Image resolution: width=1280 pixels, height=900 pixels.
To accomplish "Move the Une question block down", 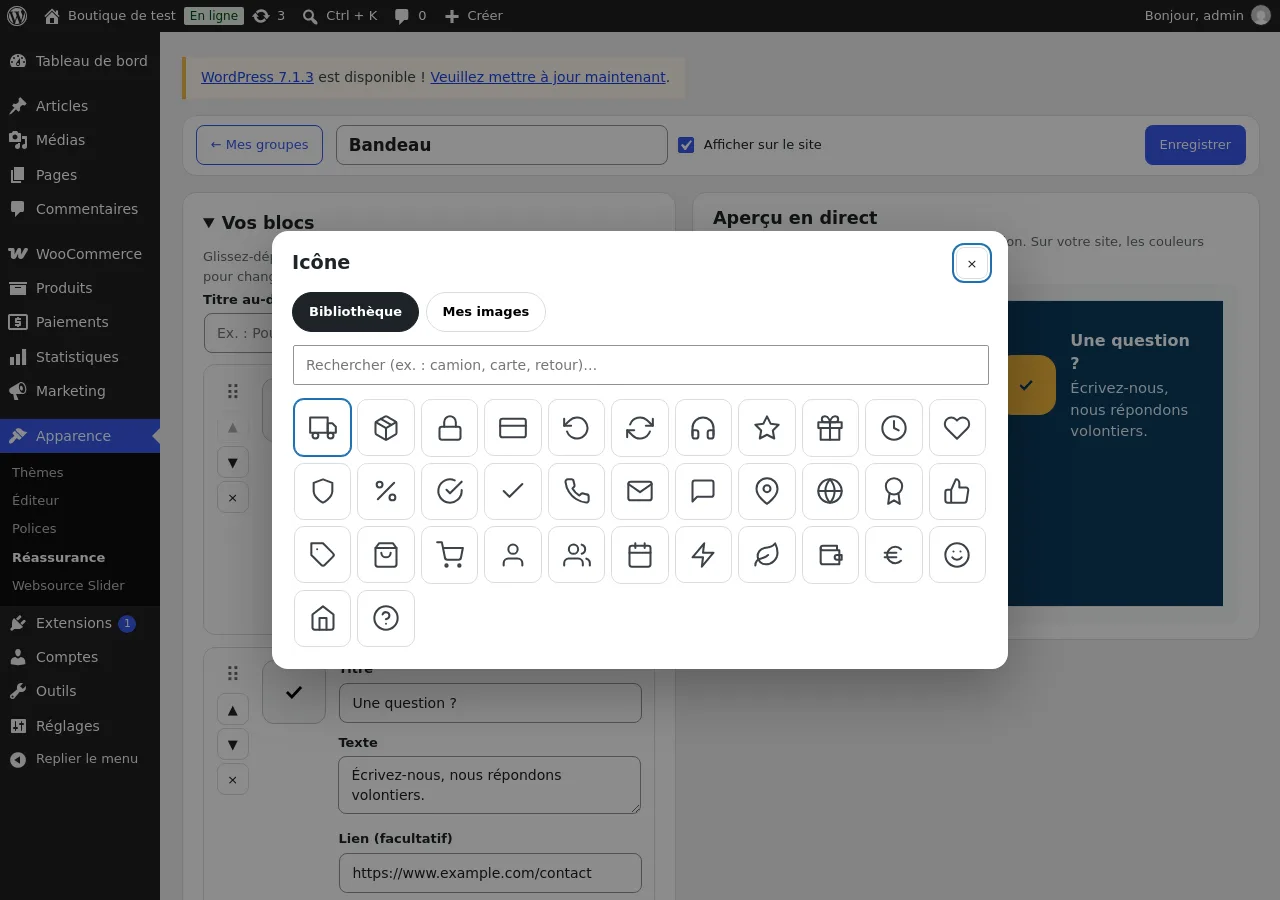I will tap(233, 744).
